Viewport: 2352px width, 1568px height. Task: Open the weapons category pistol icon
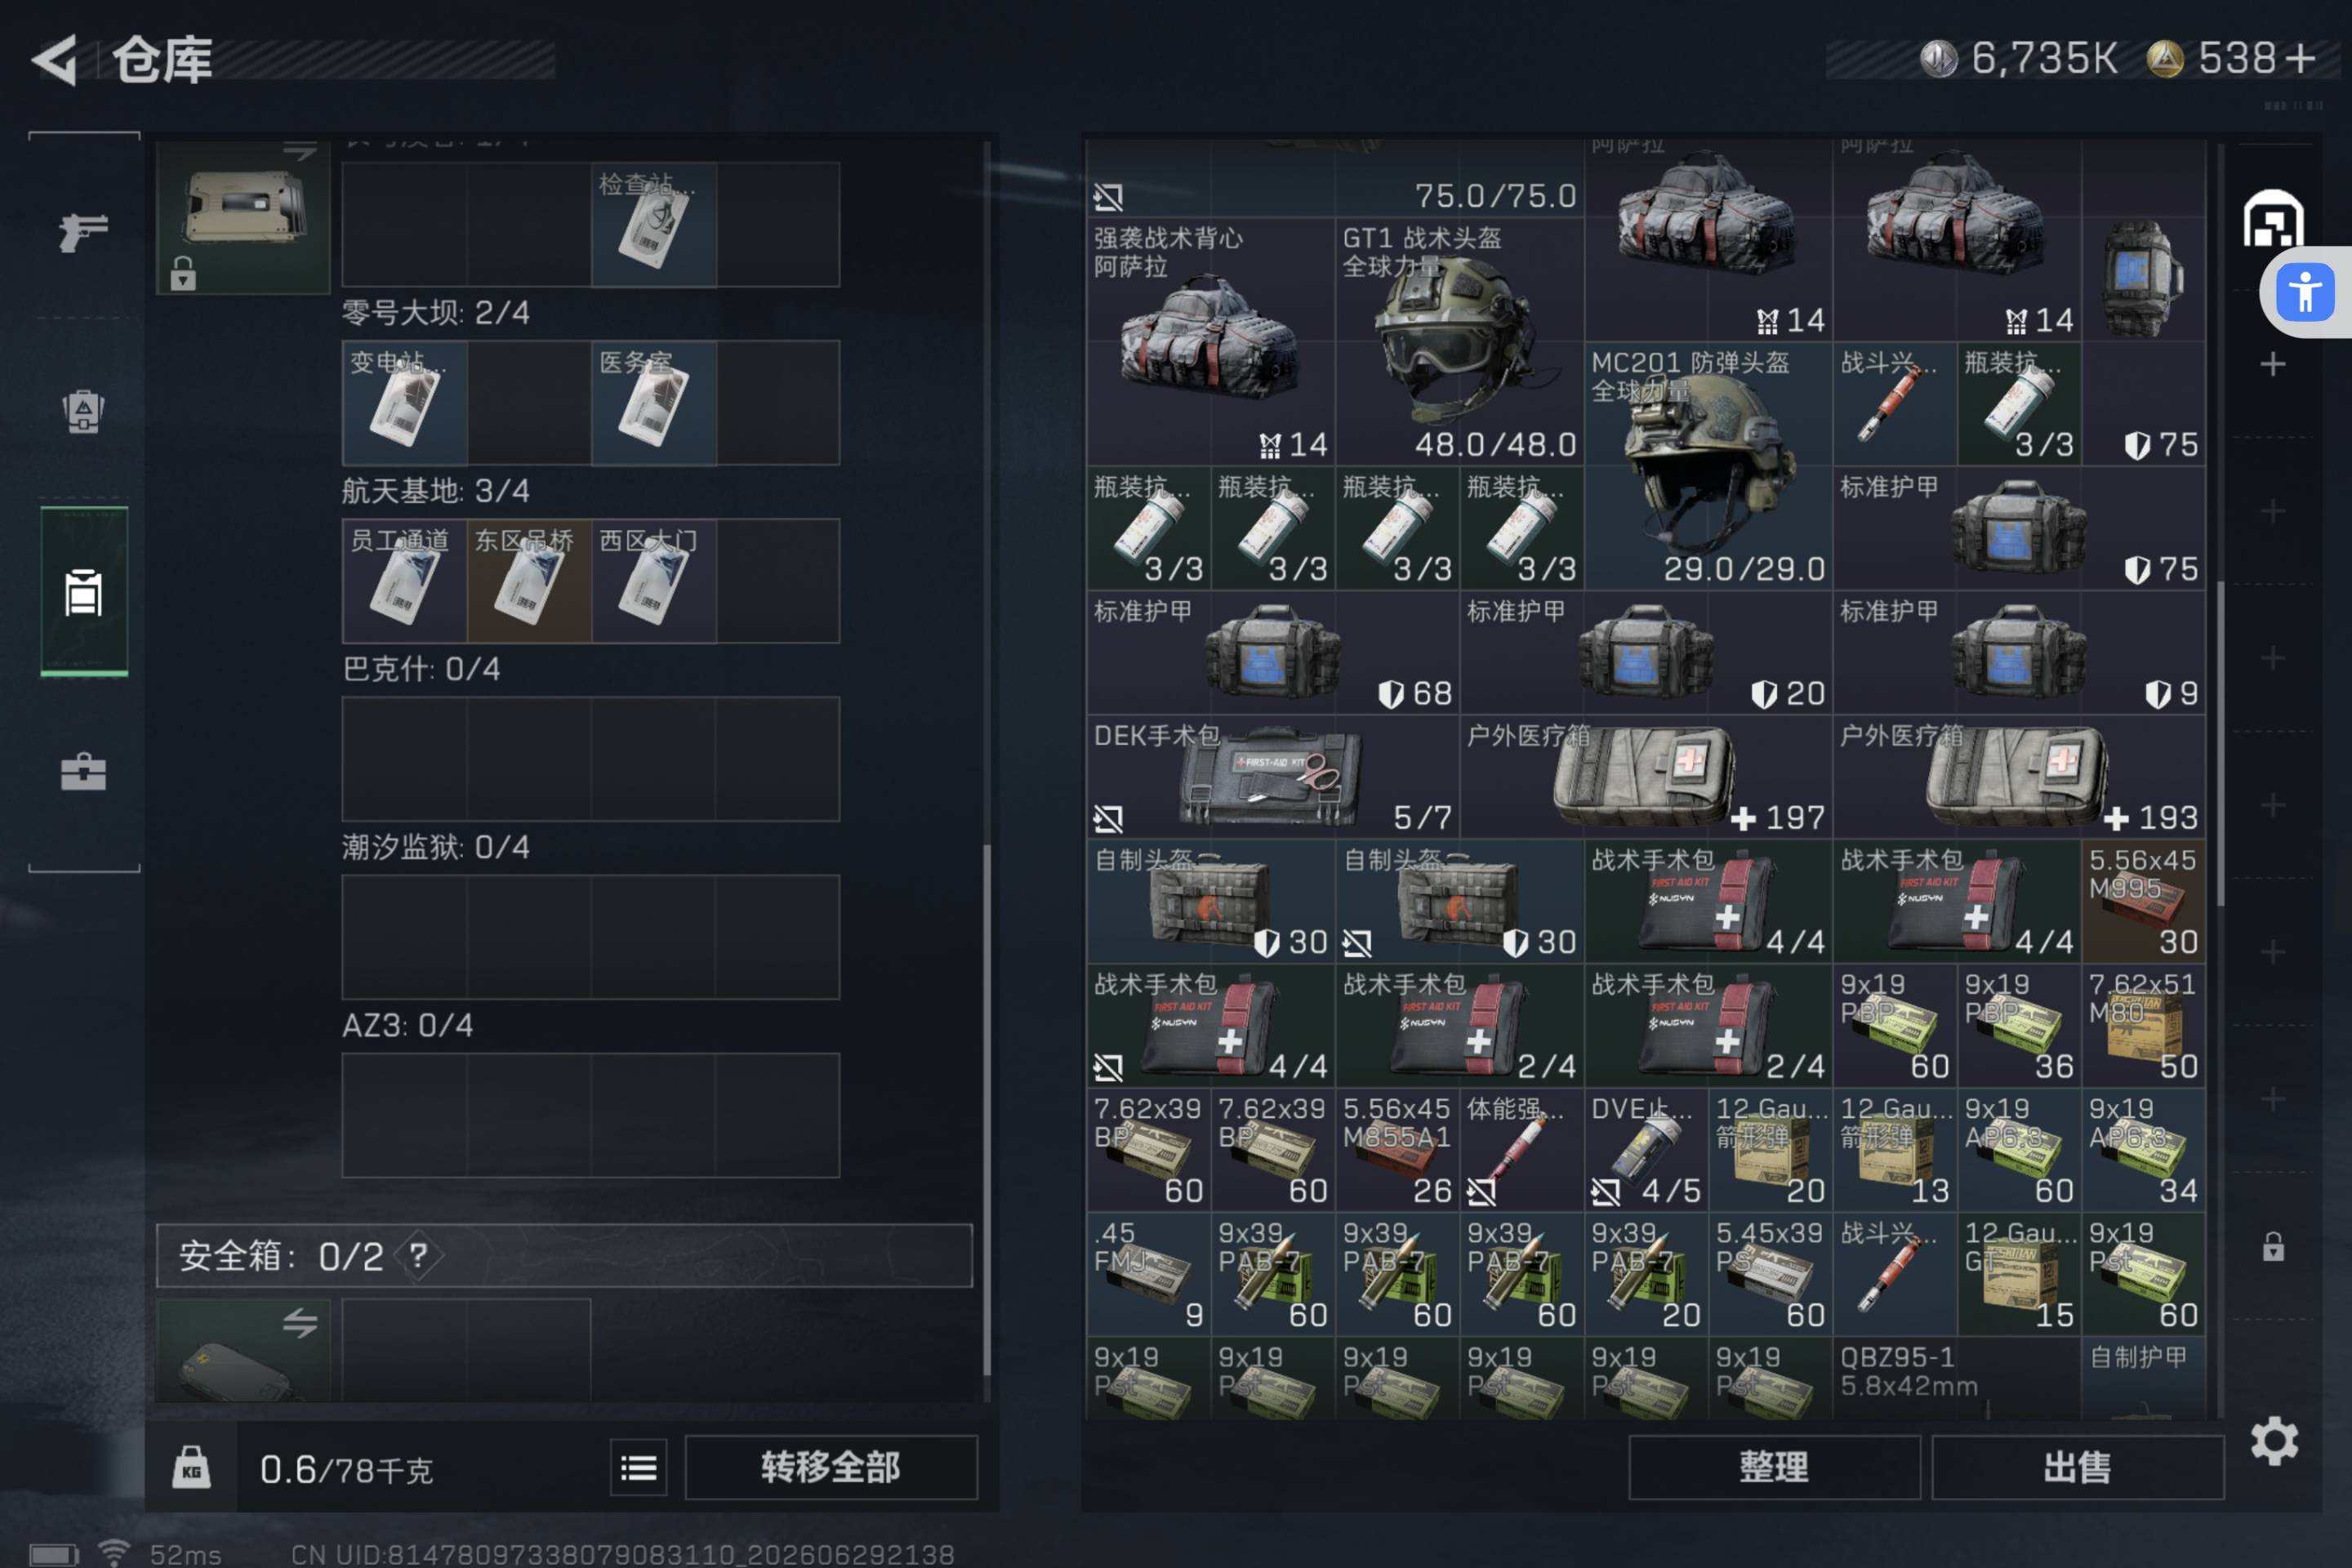click(x=83, y=232)
